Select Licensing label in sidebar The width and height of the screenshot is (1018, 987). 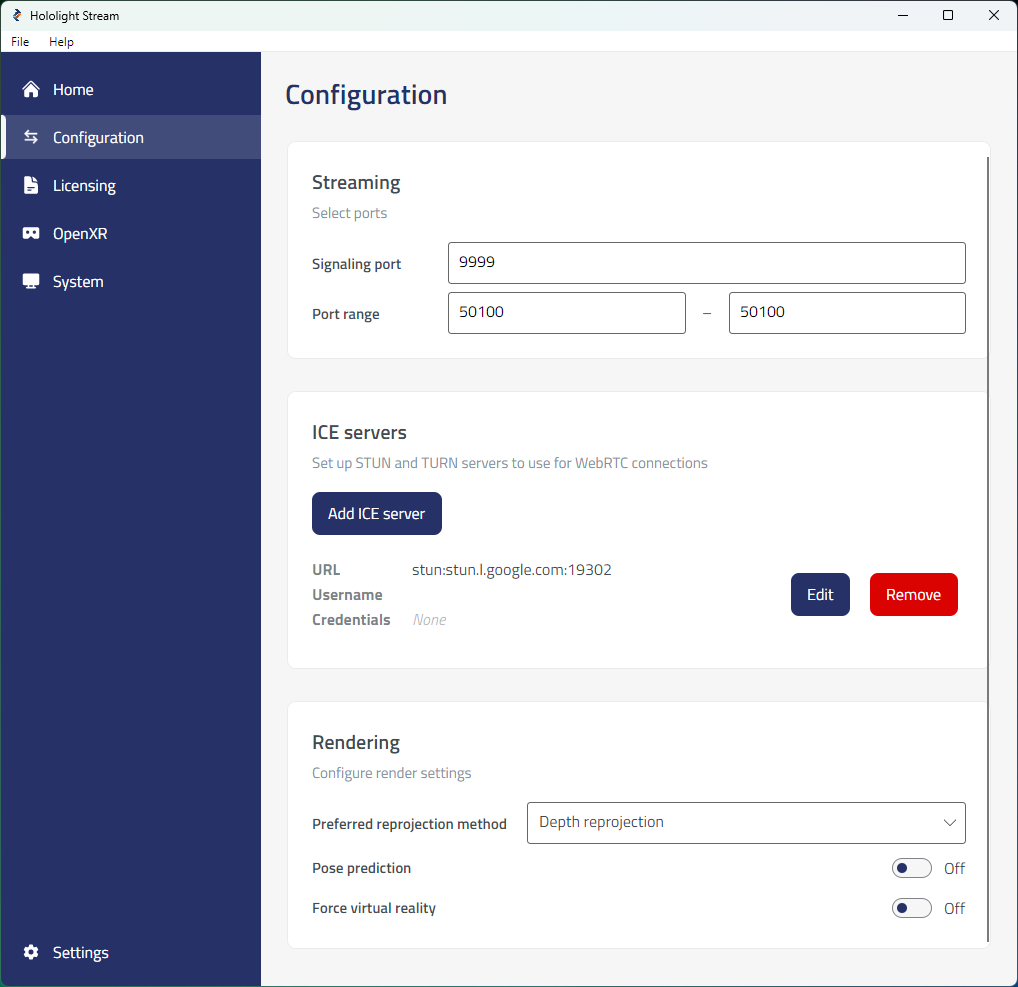(84, 186)
